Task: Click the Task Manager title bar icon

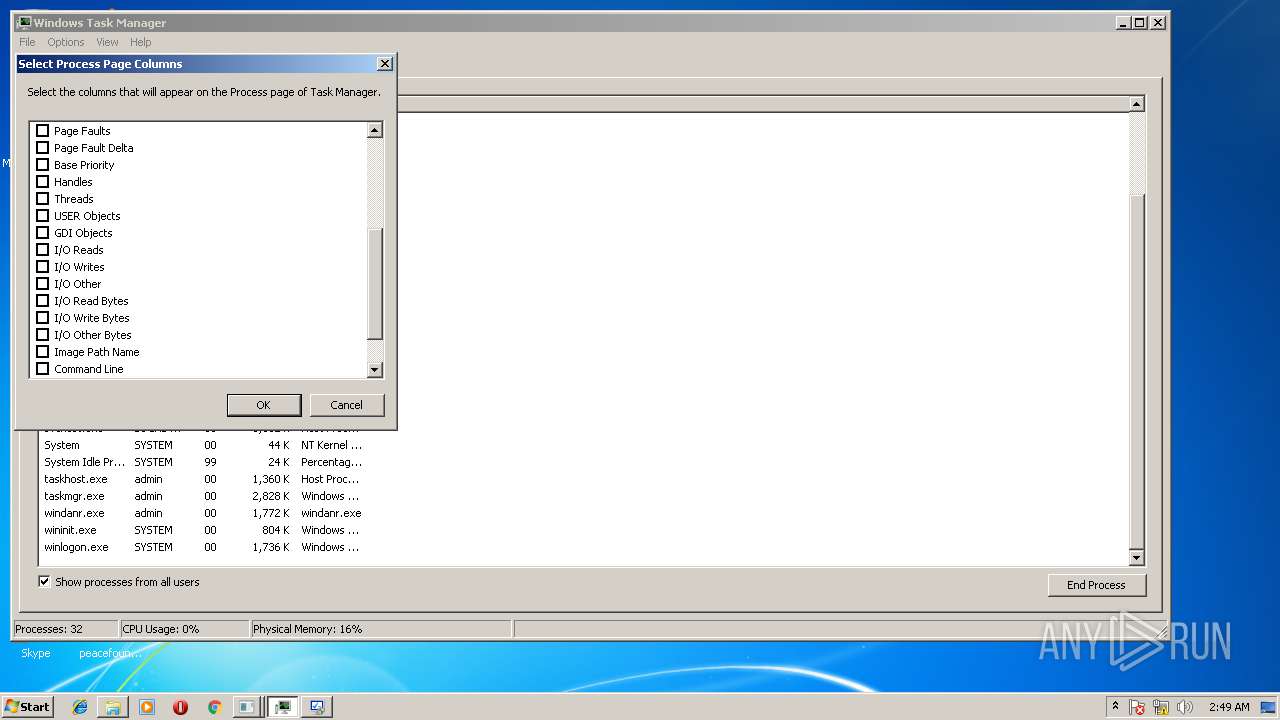Action: point(24,22)
